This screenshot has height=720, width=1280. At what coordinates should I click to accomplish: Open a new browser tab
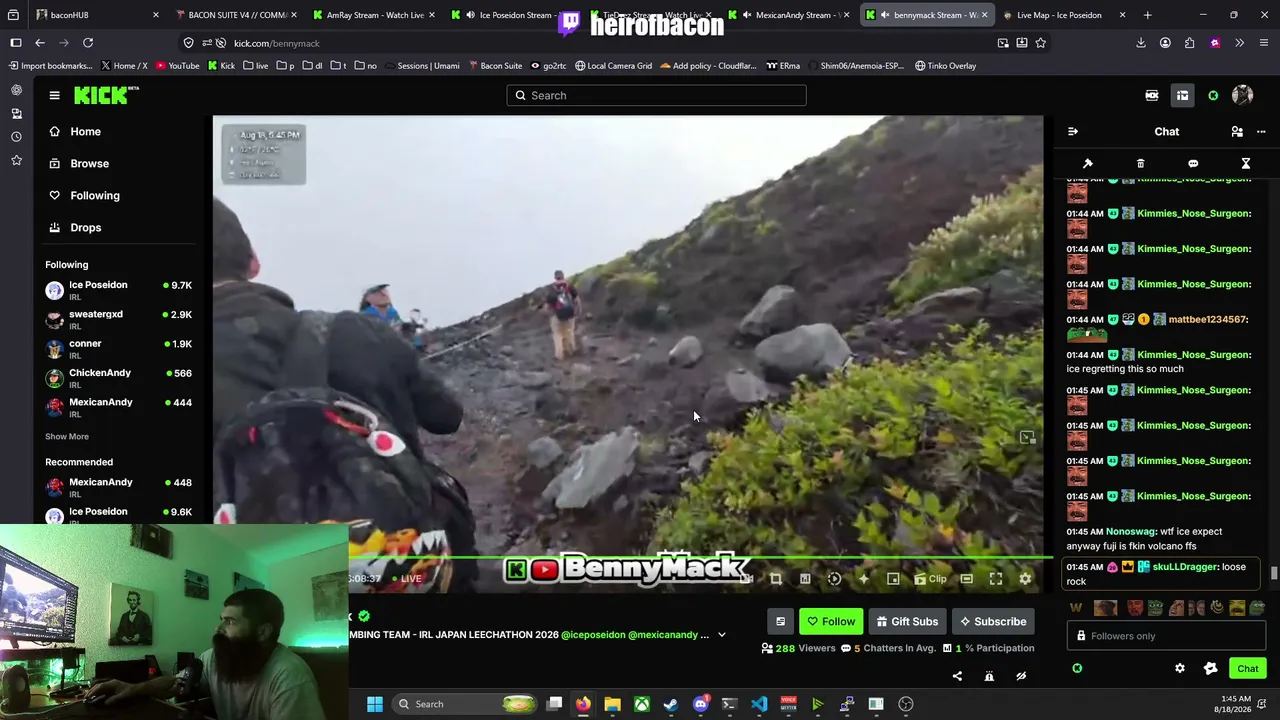[x=1147, y=15]
